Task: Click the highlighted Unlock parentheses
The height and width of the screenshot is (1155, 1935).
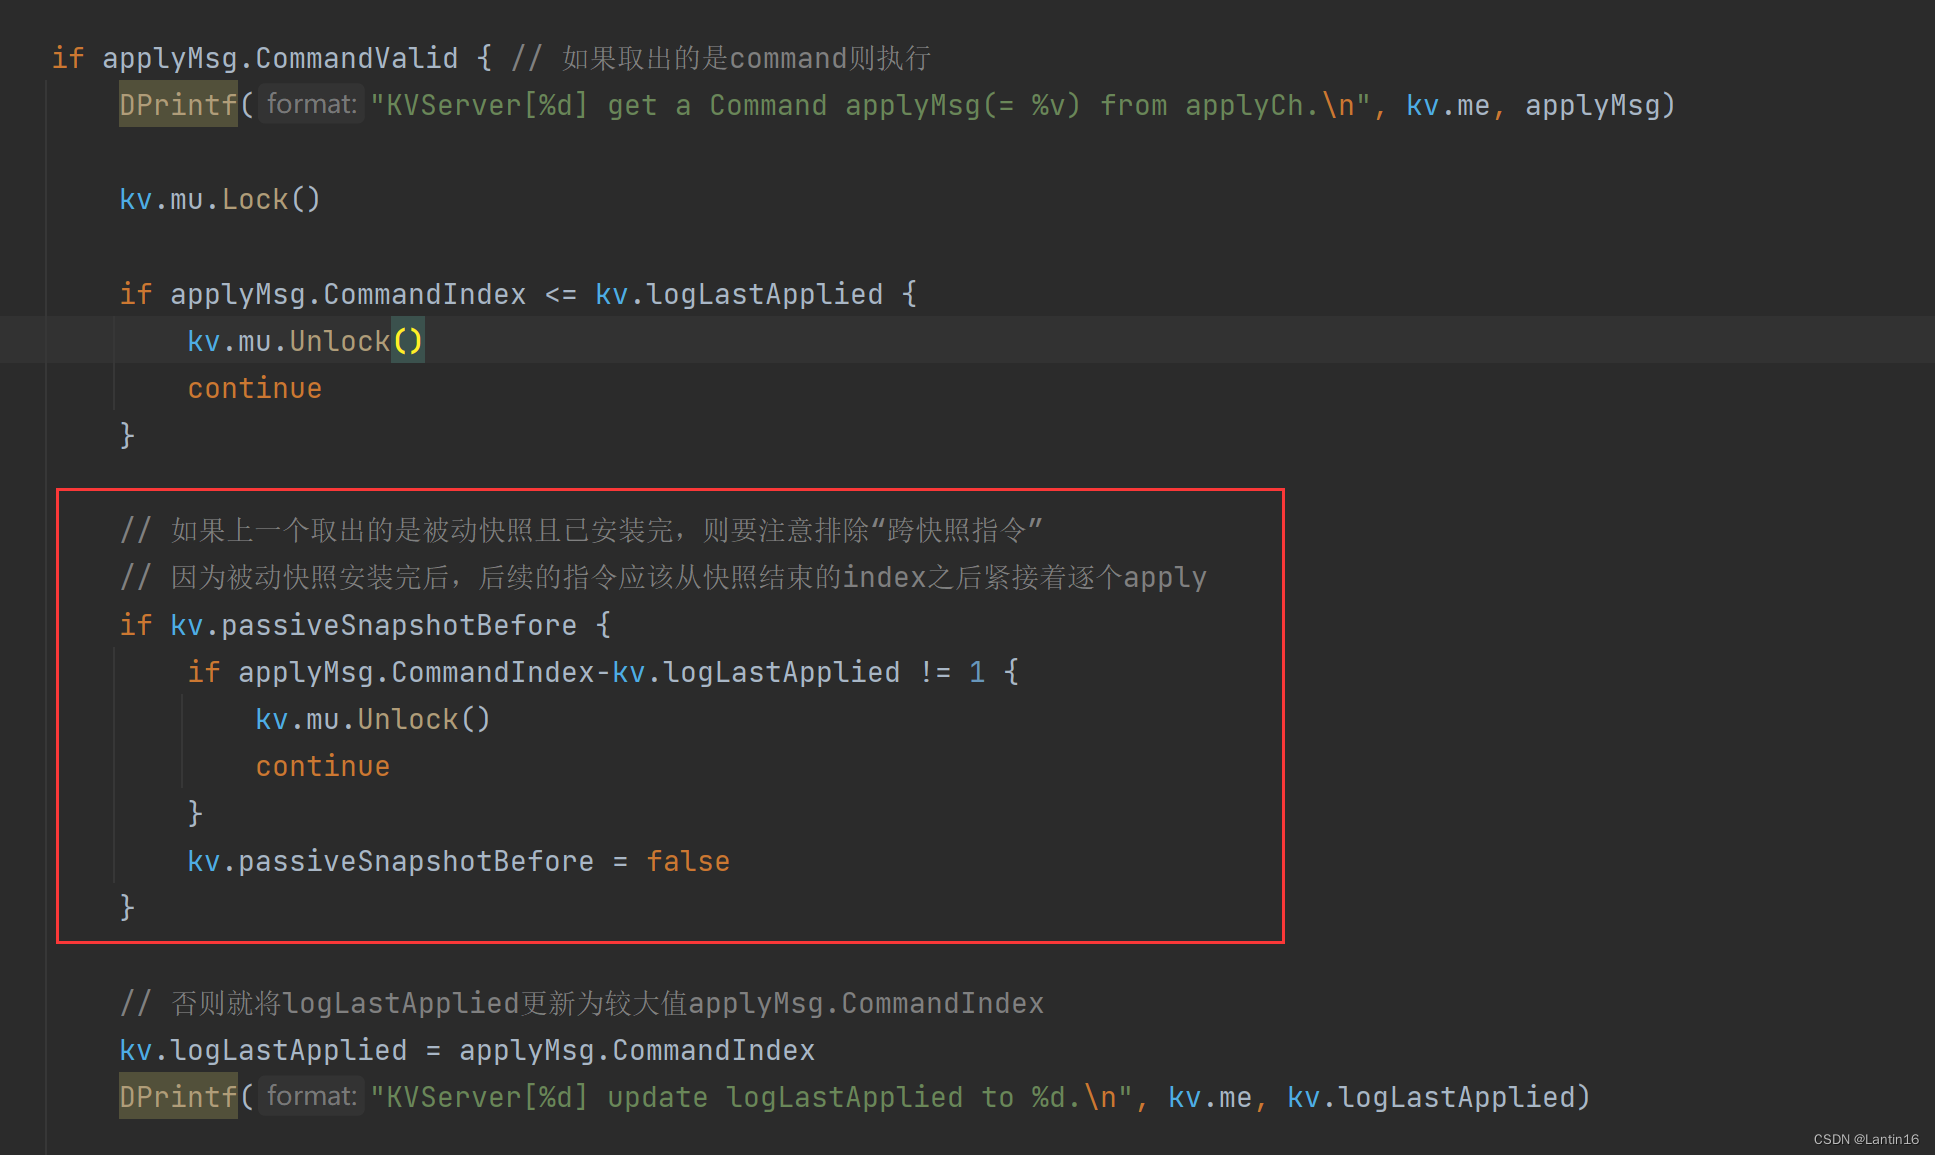Action: [407, 341]
